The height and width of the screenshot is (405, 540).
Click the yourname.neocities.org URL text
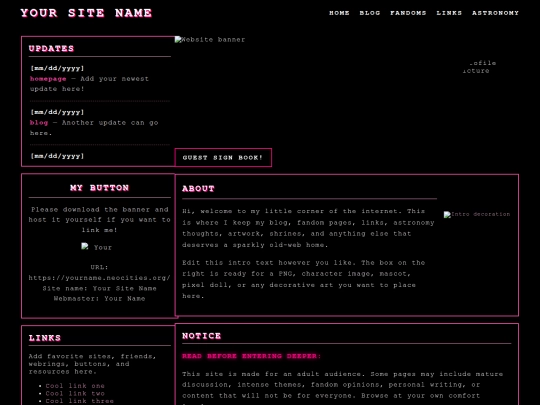tap(100, 278)
